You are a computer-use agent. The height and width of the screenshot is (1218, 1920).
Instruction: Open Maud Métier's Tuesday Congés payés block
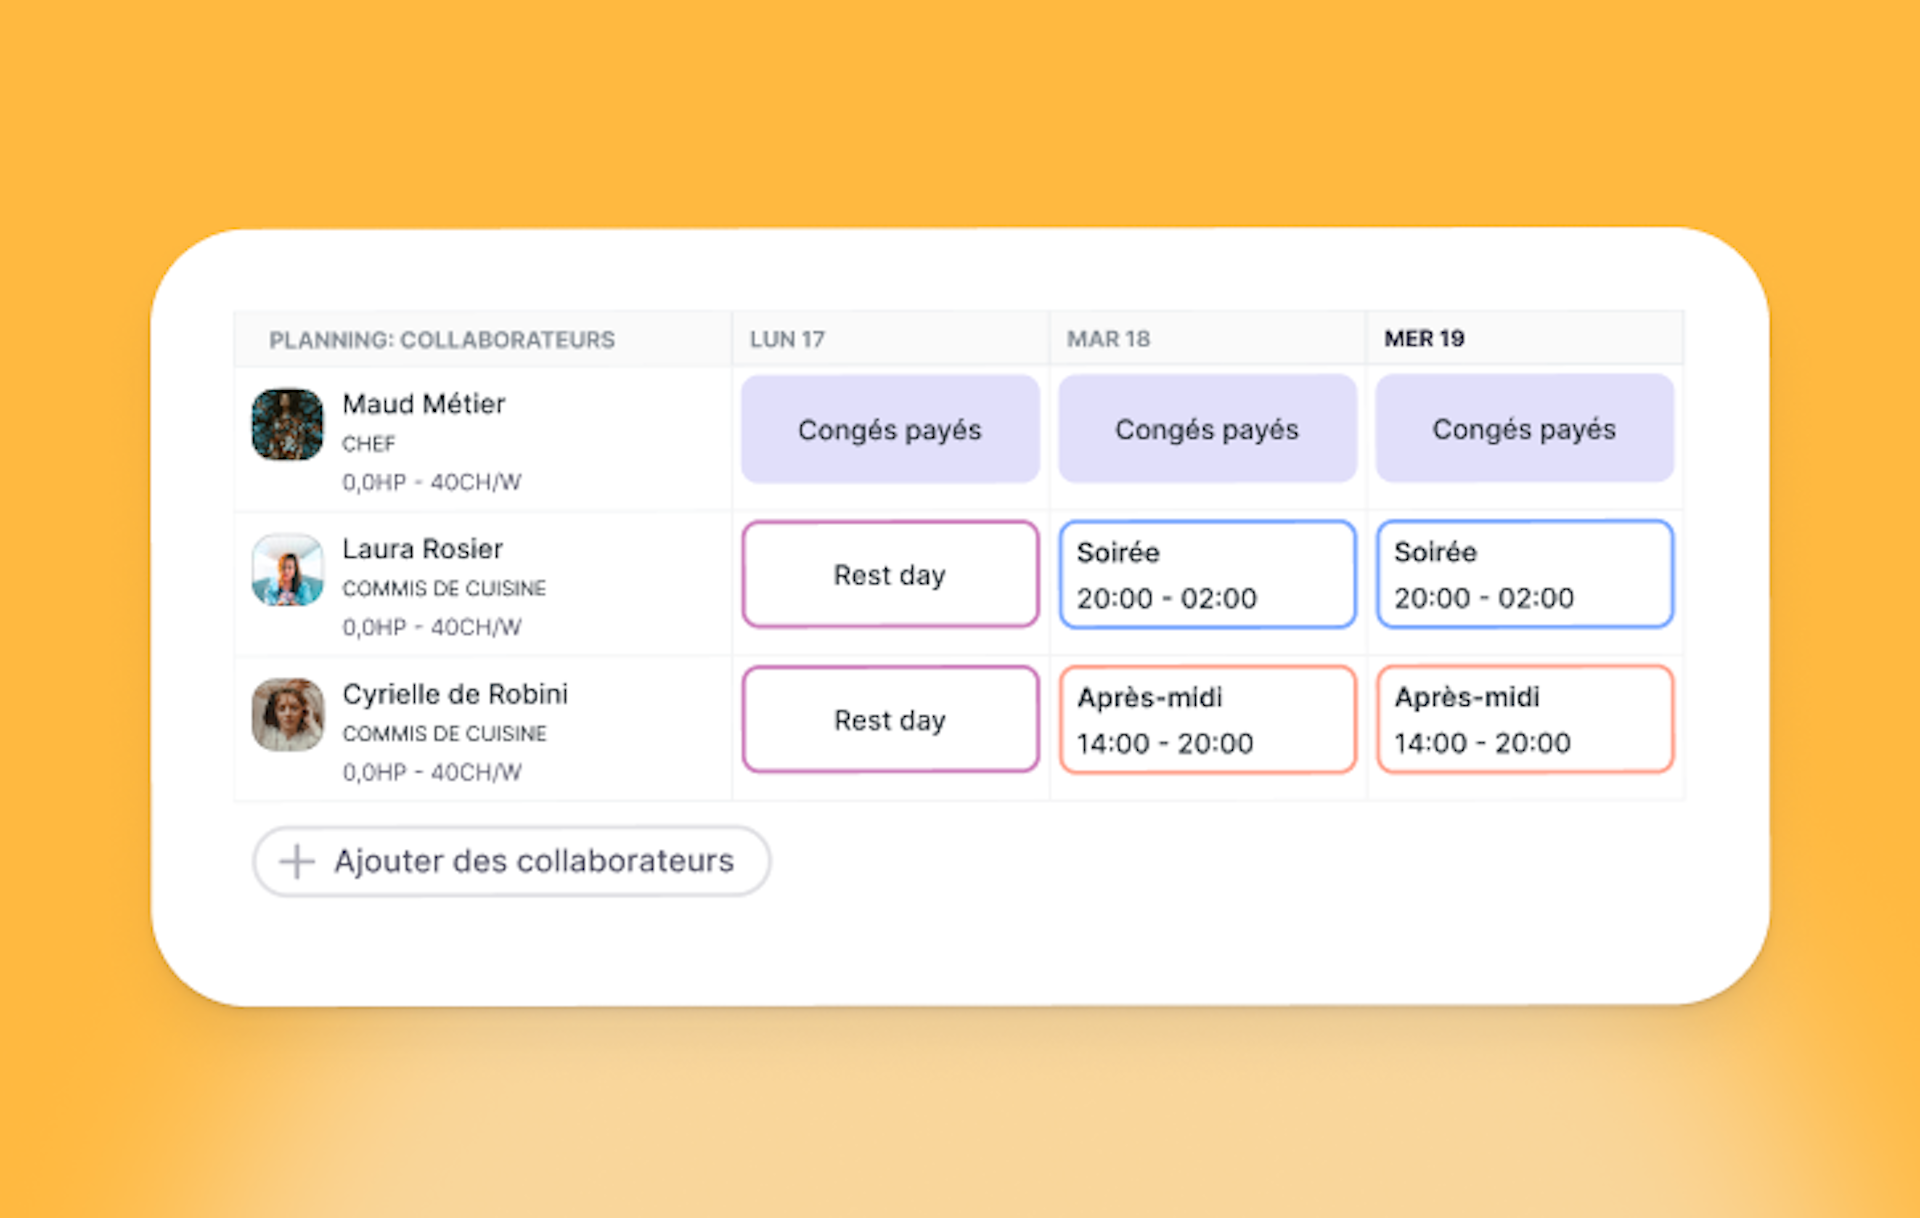1207,429
